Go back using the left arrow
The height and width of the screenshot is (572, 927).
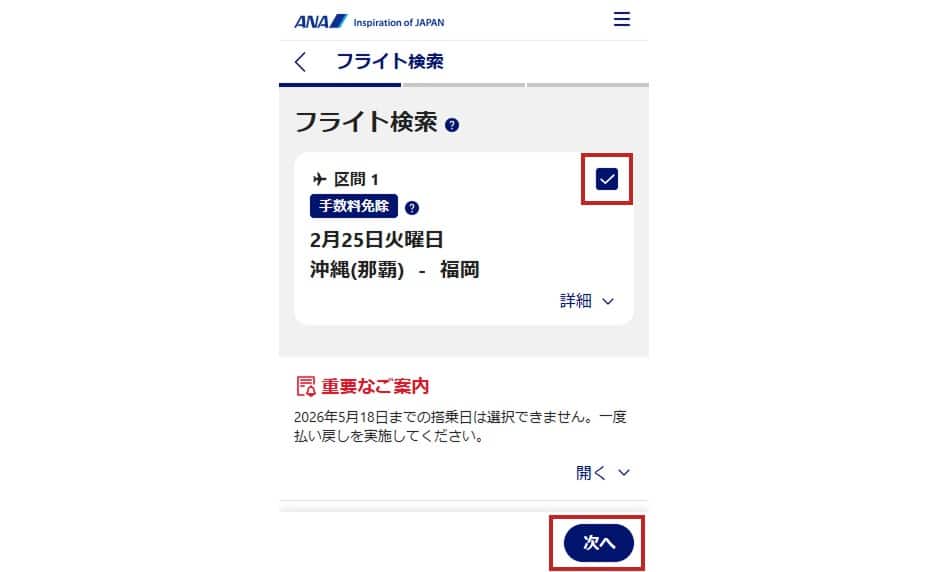coord(300,61)
